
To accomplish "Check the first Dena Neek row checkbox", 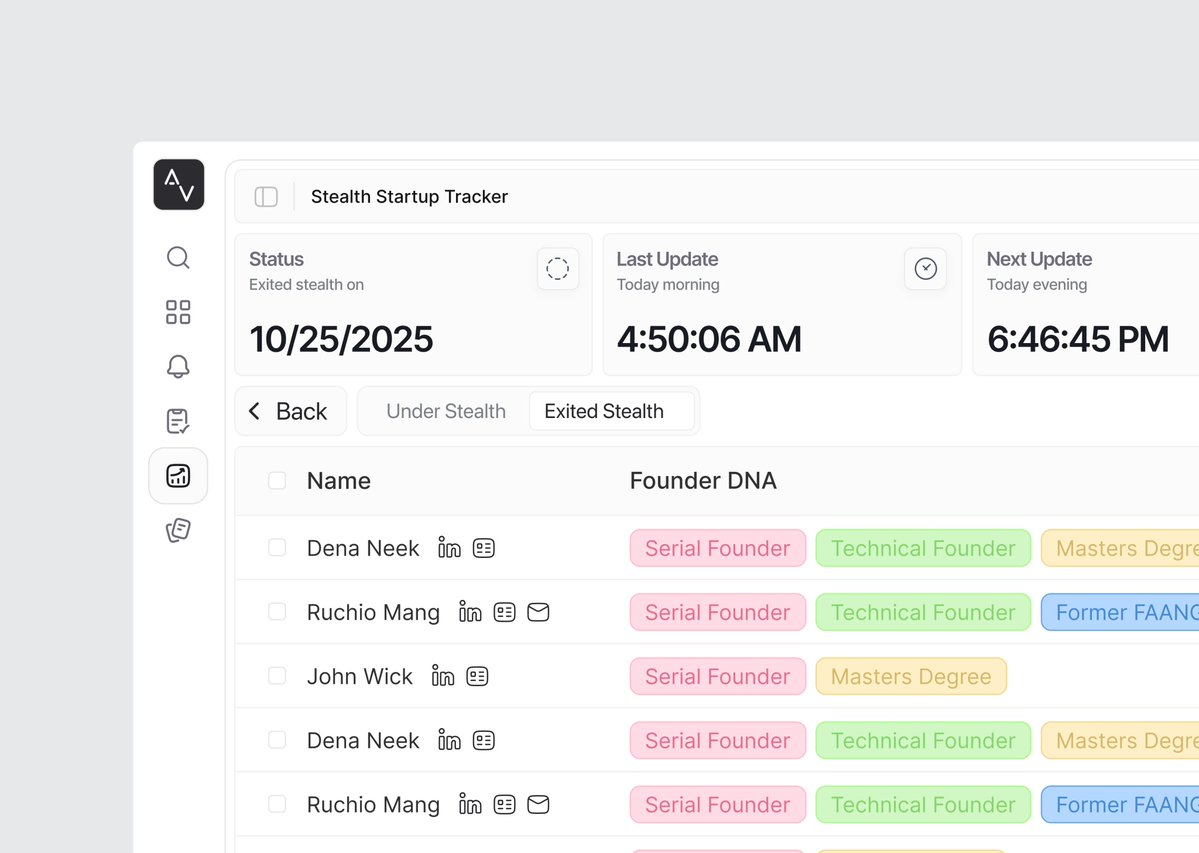I will click(x=277, y=548).
